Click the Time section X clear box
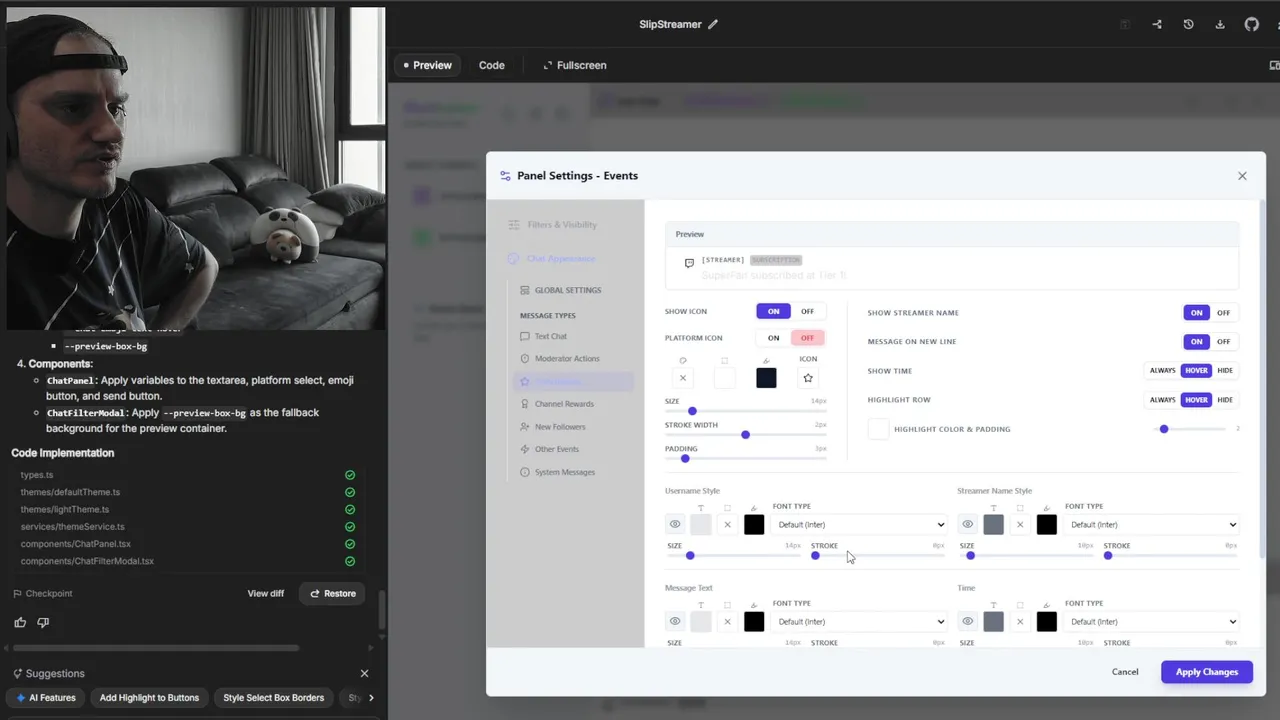 [1020, 621]
